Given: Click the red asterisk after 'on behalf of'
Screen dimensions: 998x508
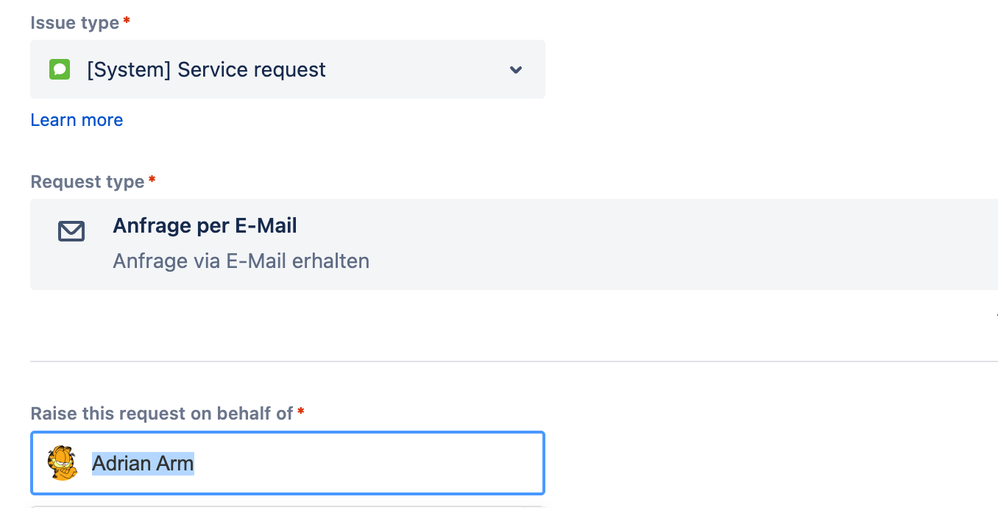Looking at the screenshot, I should coord(301,412).
